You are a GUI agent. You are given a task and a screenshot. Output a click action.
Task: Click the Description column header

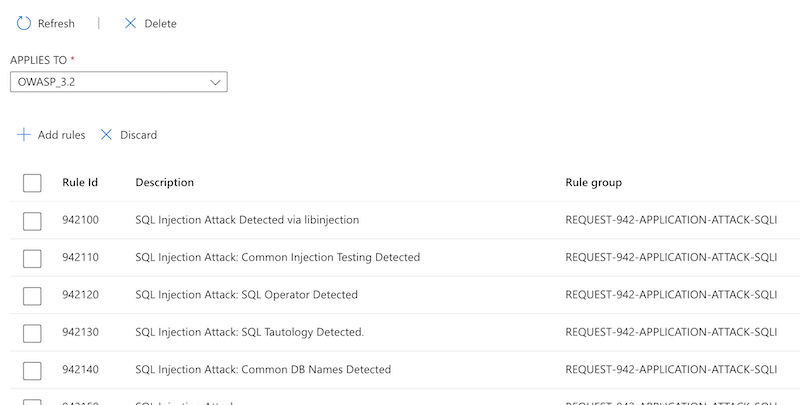click(164, 183)
